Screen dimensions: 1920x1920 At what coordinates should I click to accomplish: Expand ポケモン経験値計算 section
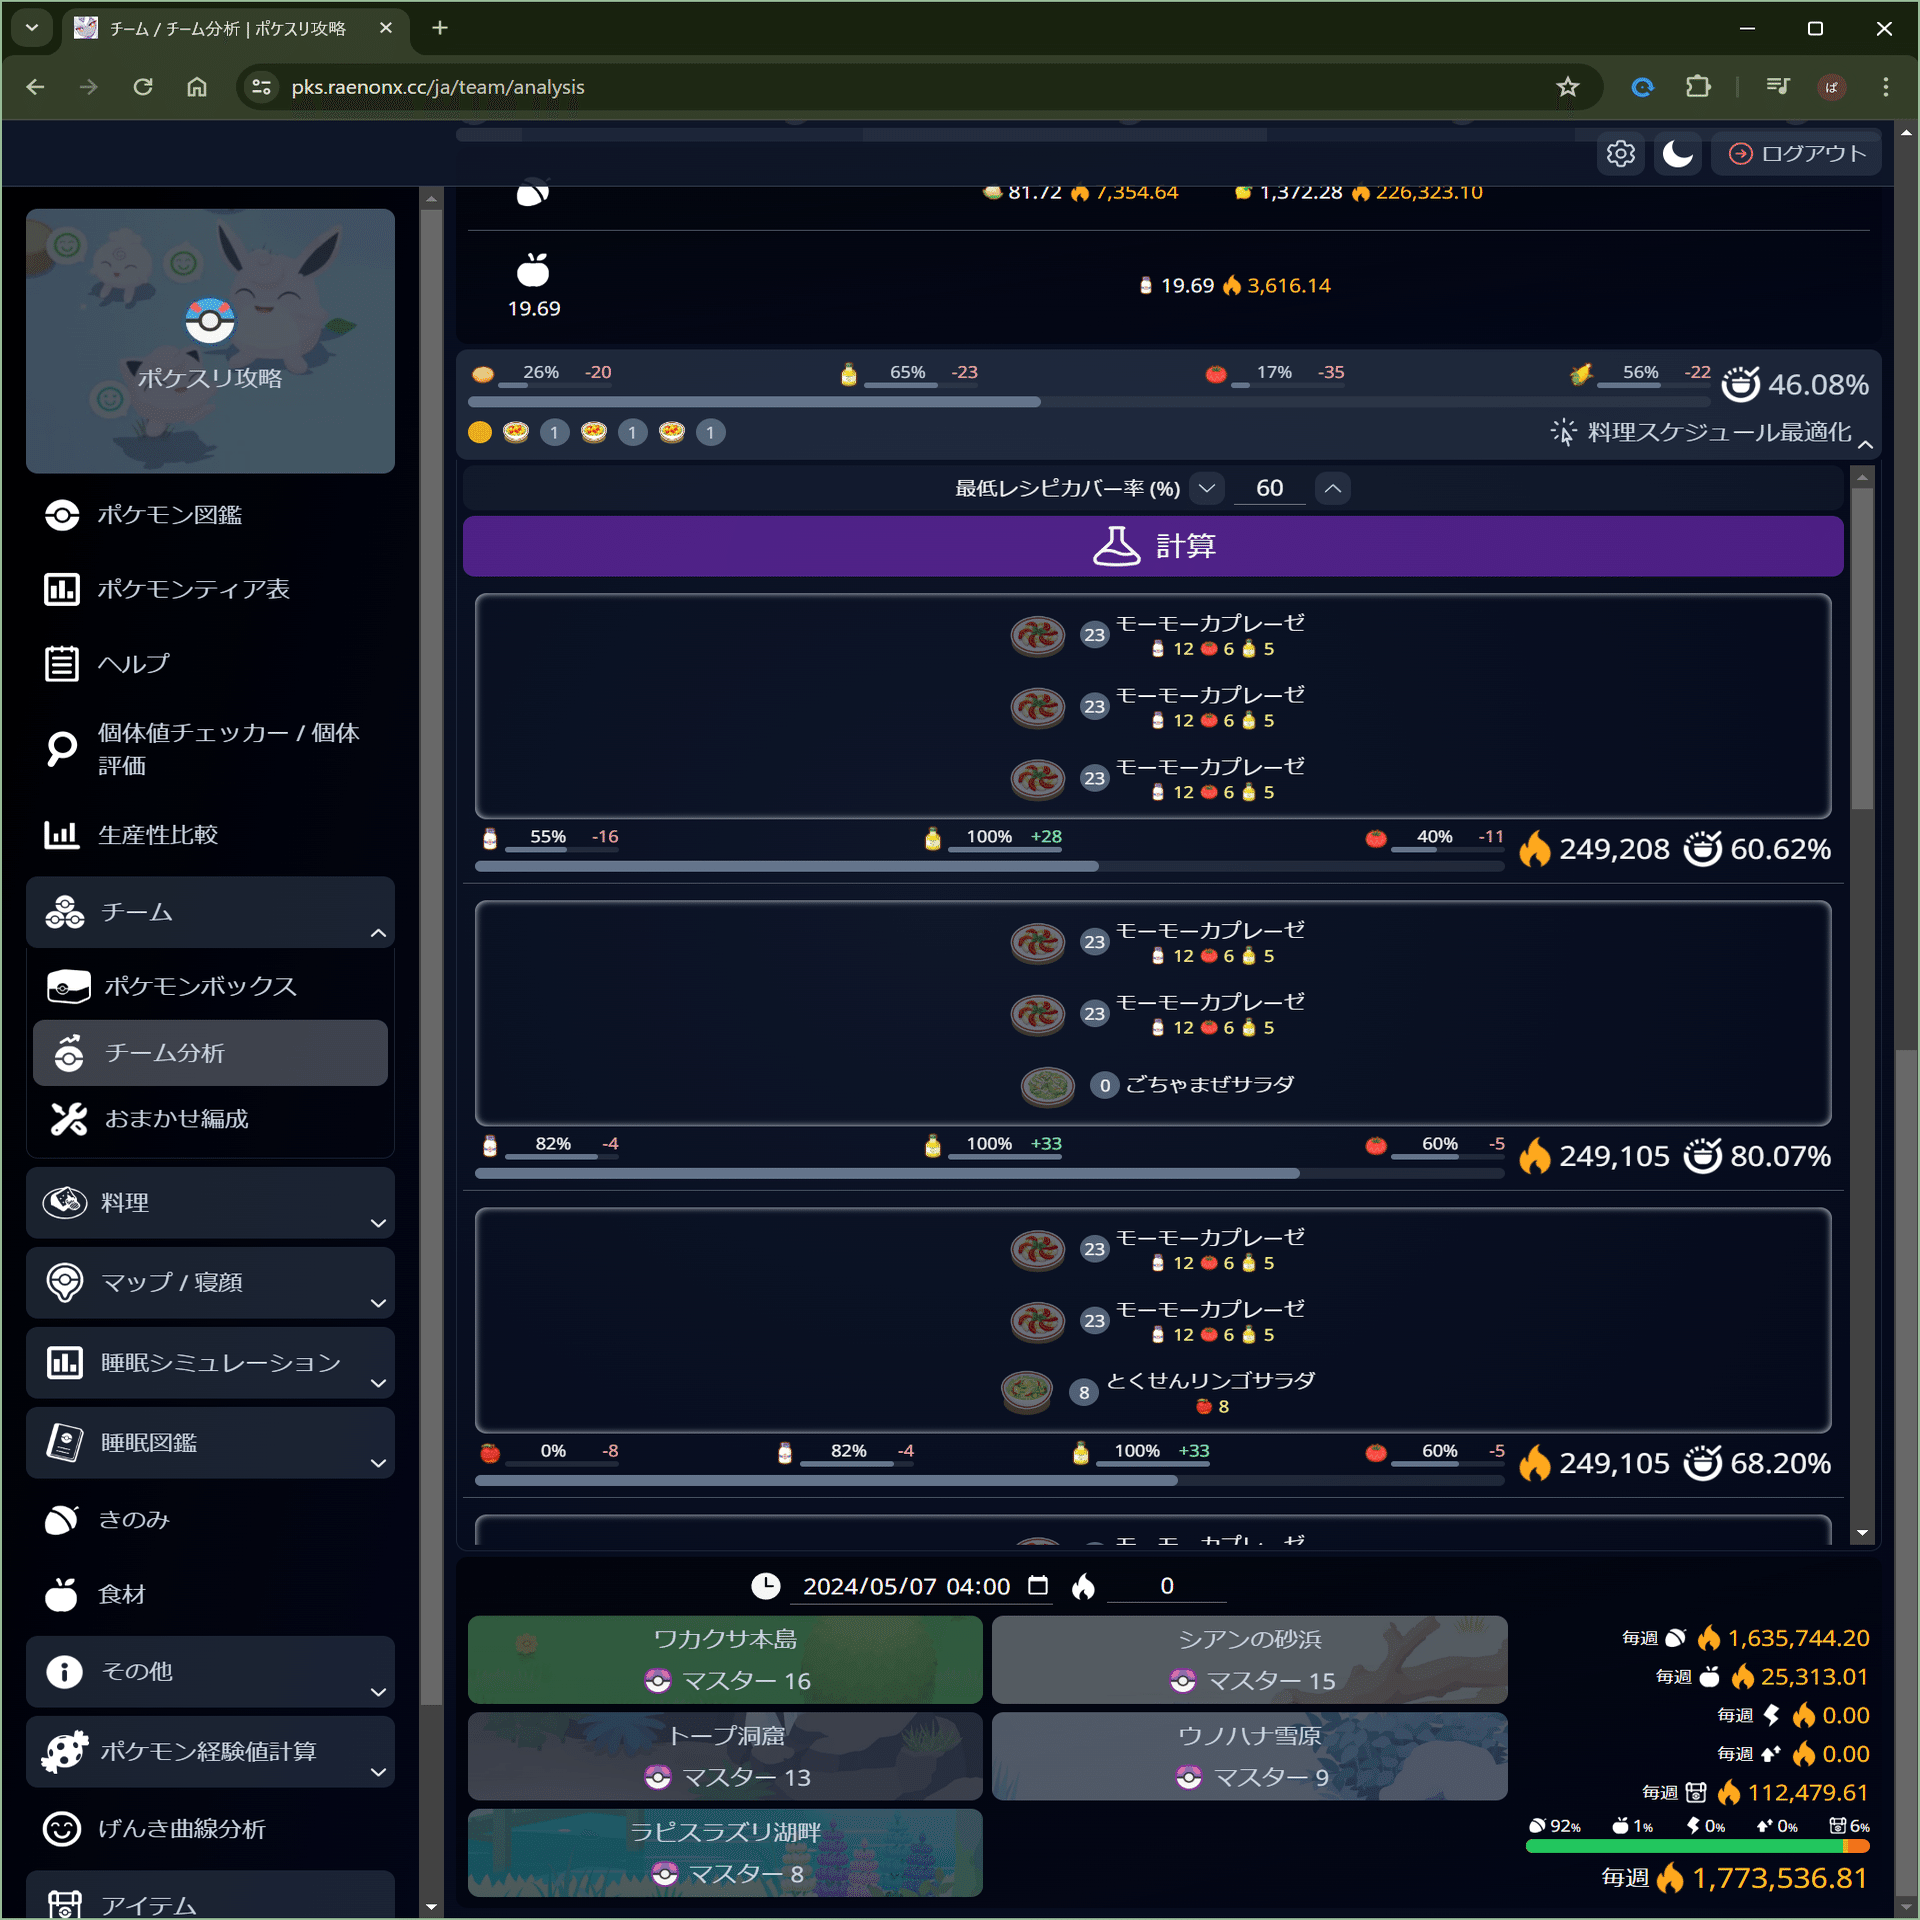click(210, 1751)
